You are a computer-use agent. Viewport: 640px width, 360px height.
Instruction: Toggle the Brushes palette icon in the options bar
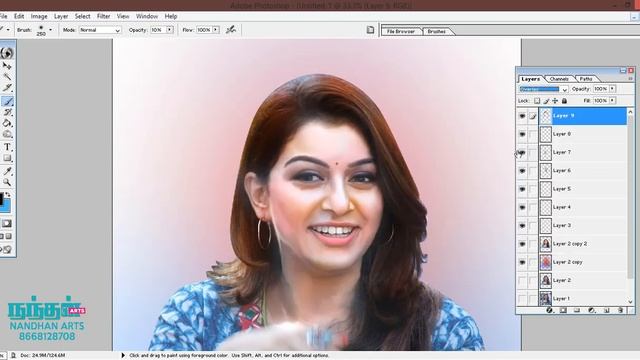coord(370,30)
